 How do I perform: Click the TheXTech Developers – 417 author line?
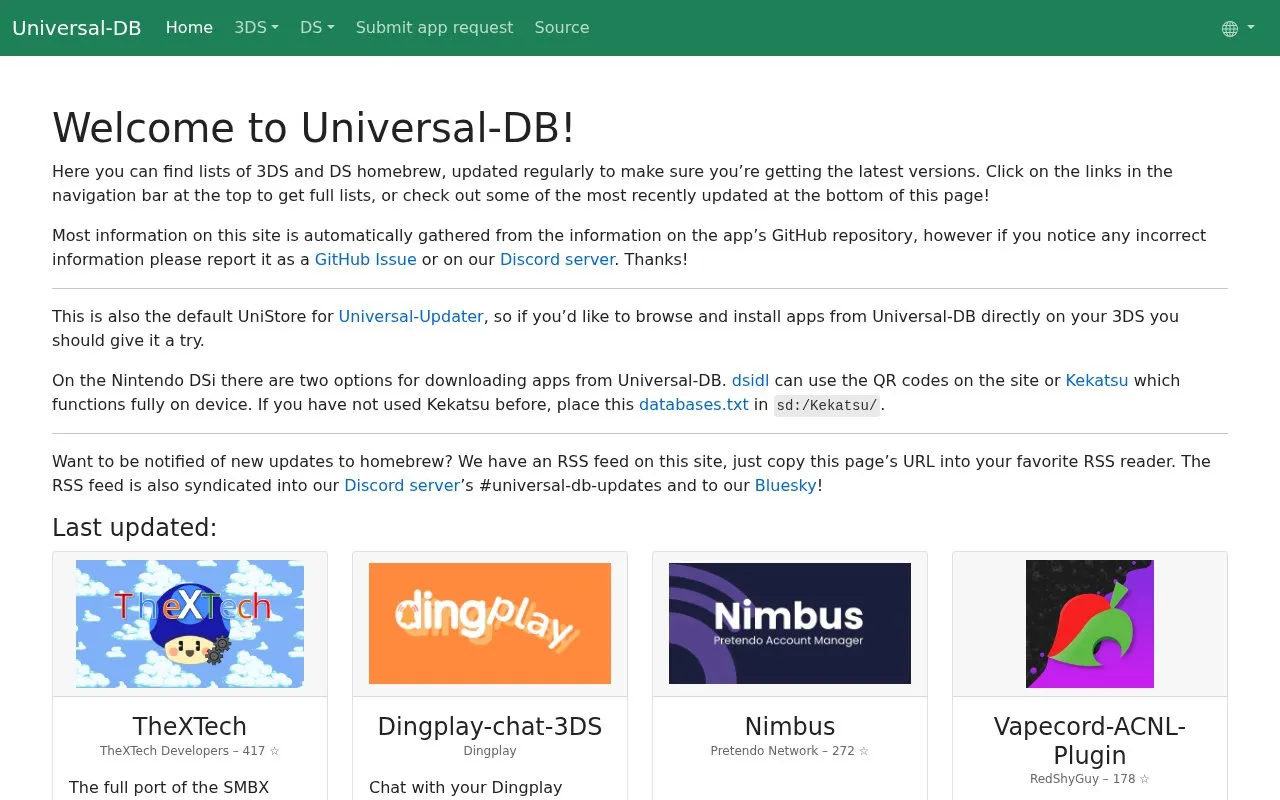190,751
